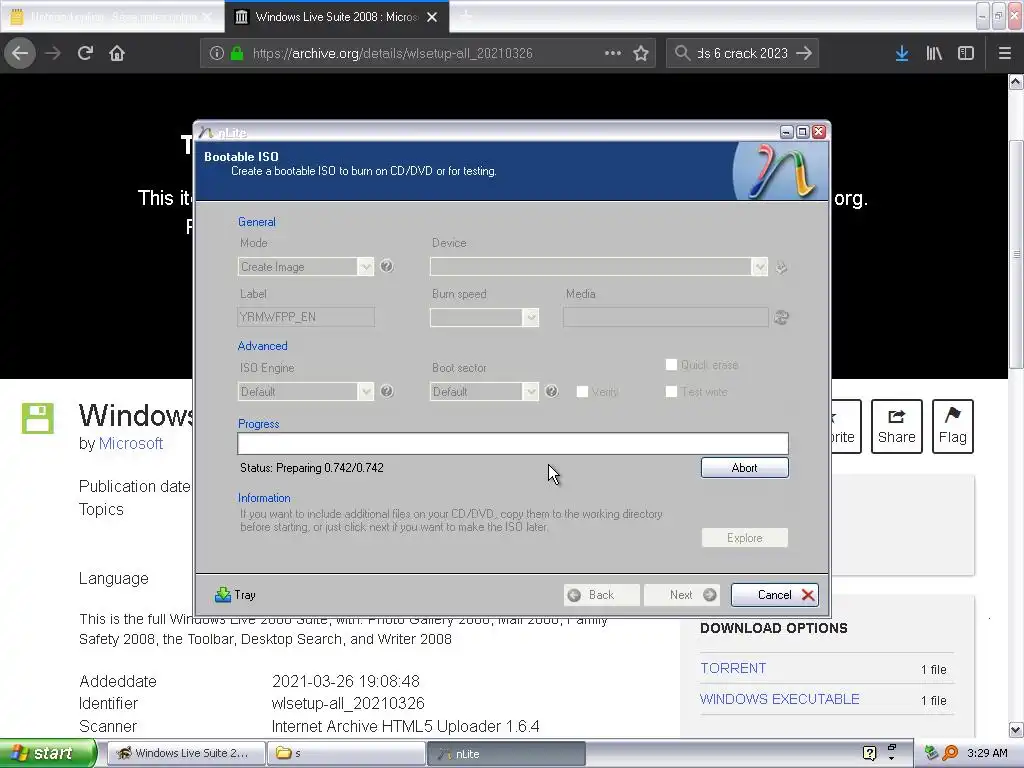Click page scrollbar down arrow
Screen dimensions: 1024x768
pos(1016,729)
